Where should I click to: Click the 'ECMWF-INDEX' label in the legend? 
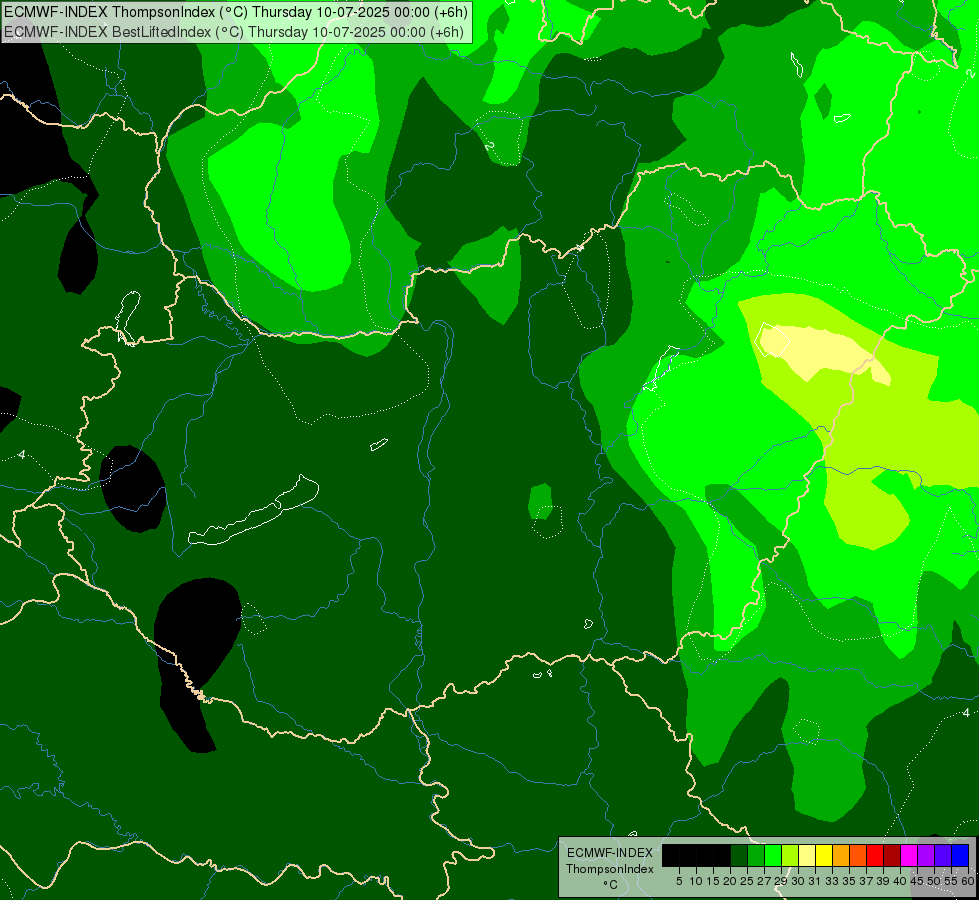(x=610, y=853)
